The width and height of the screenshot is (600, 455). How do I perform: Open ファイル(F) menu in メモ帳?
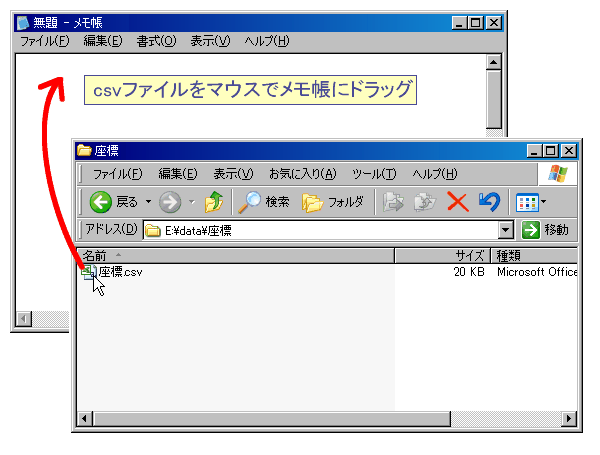tap(45, 41)
